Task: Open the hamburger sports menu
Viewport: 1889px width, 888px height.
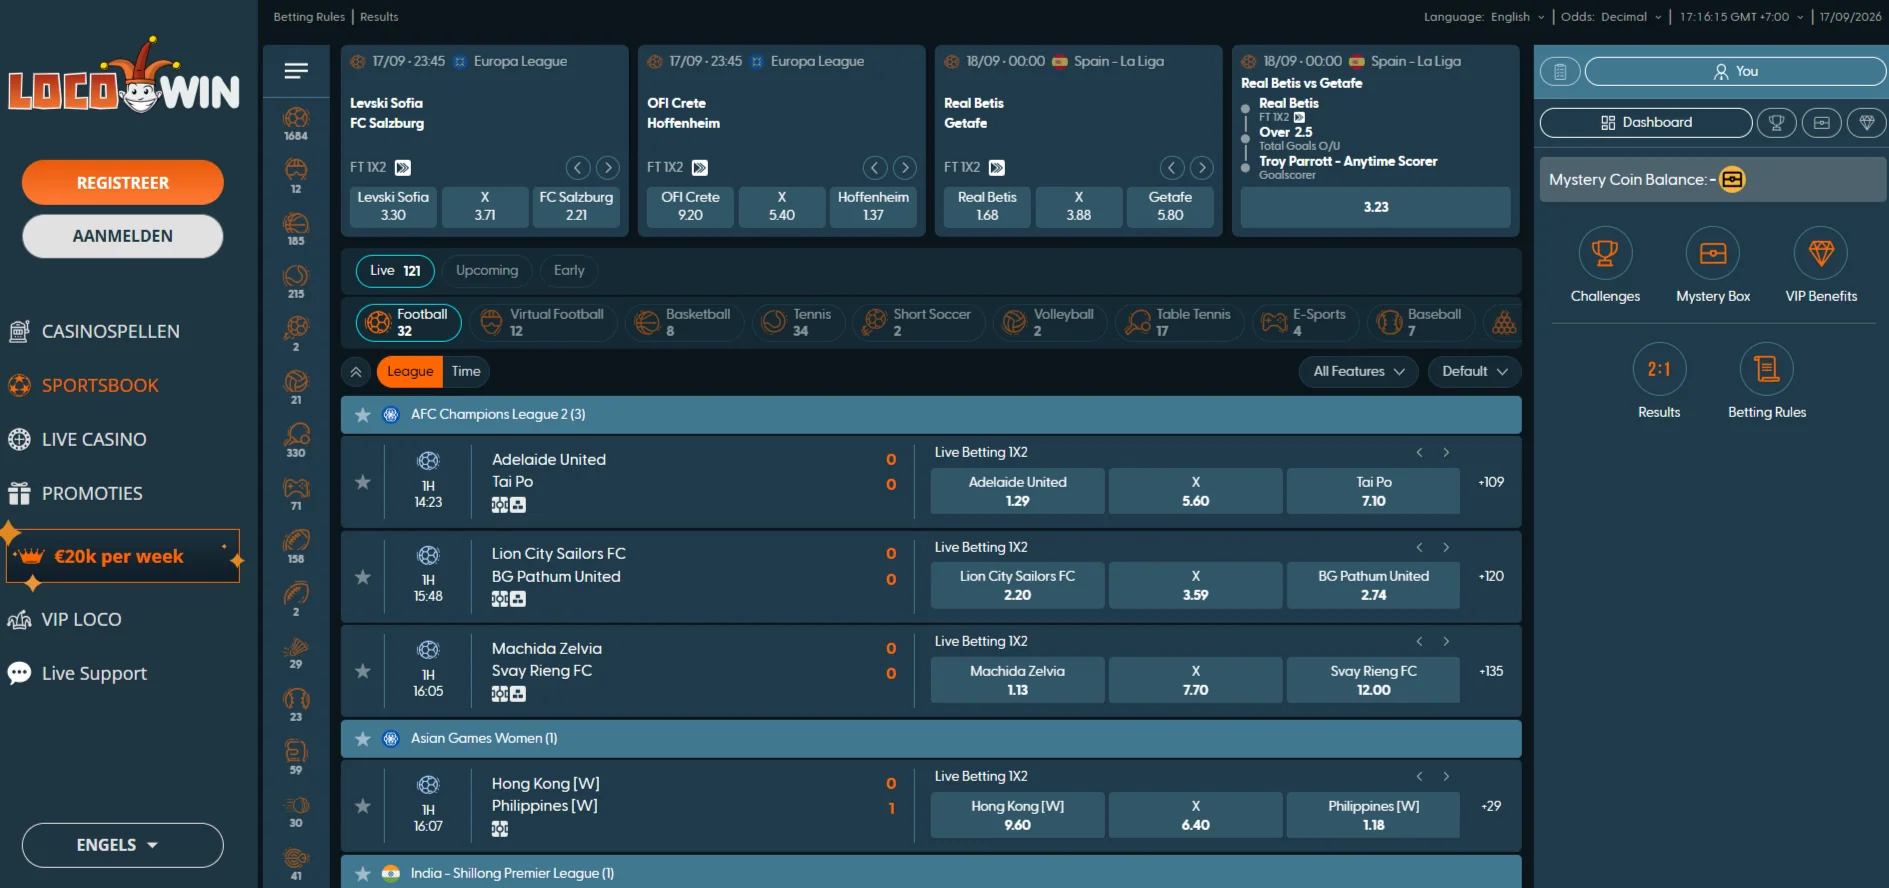Action: pos(296,71)
